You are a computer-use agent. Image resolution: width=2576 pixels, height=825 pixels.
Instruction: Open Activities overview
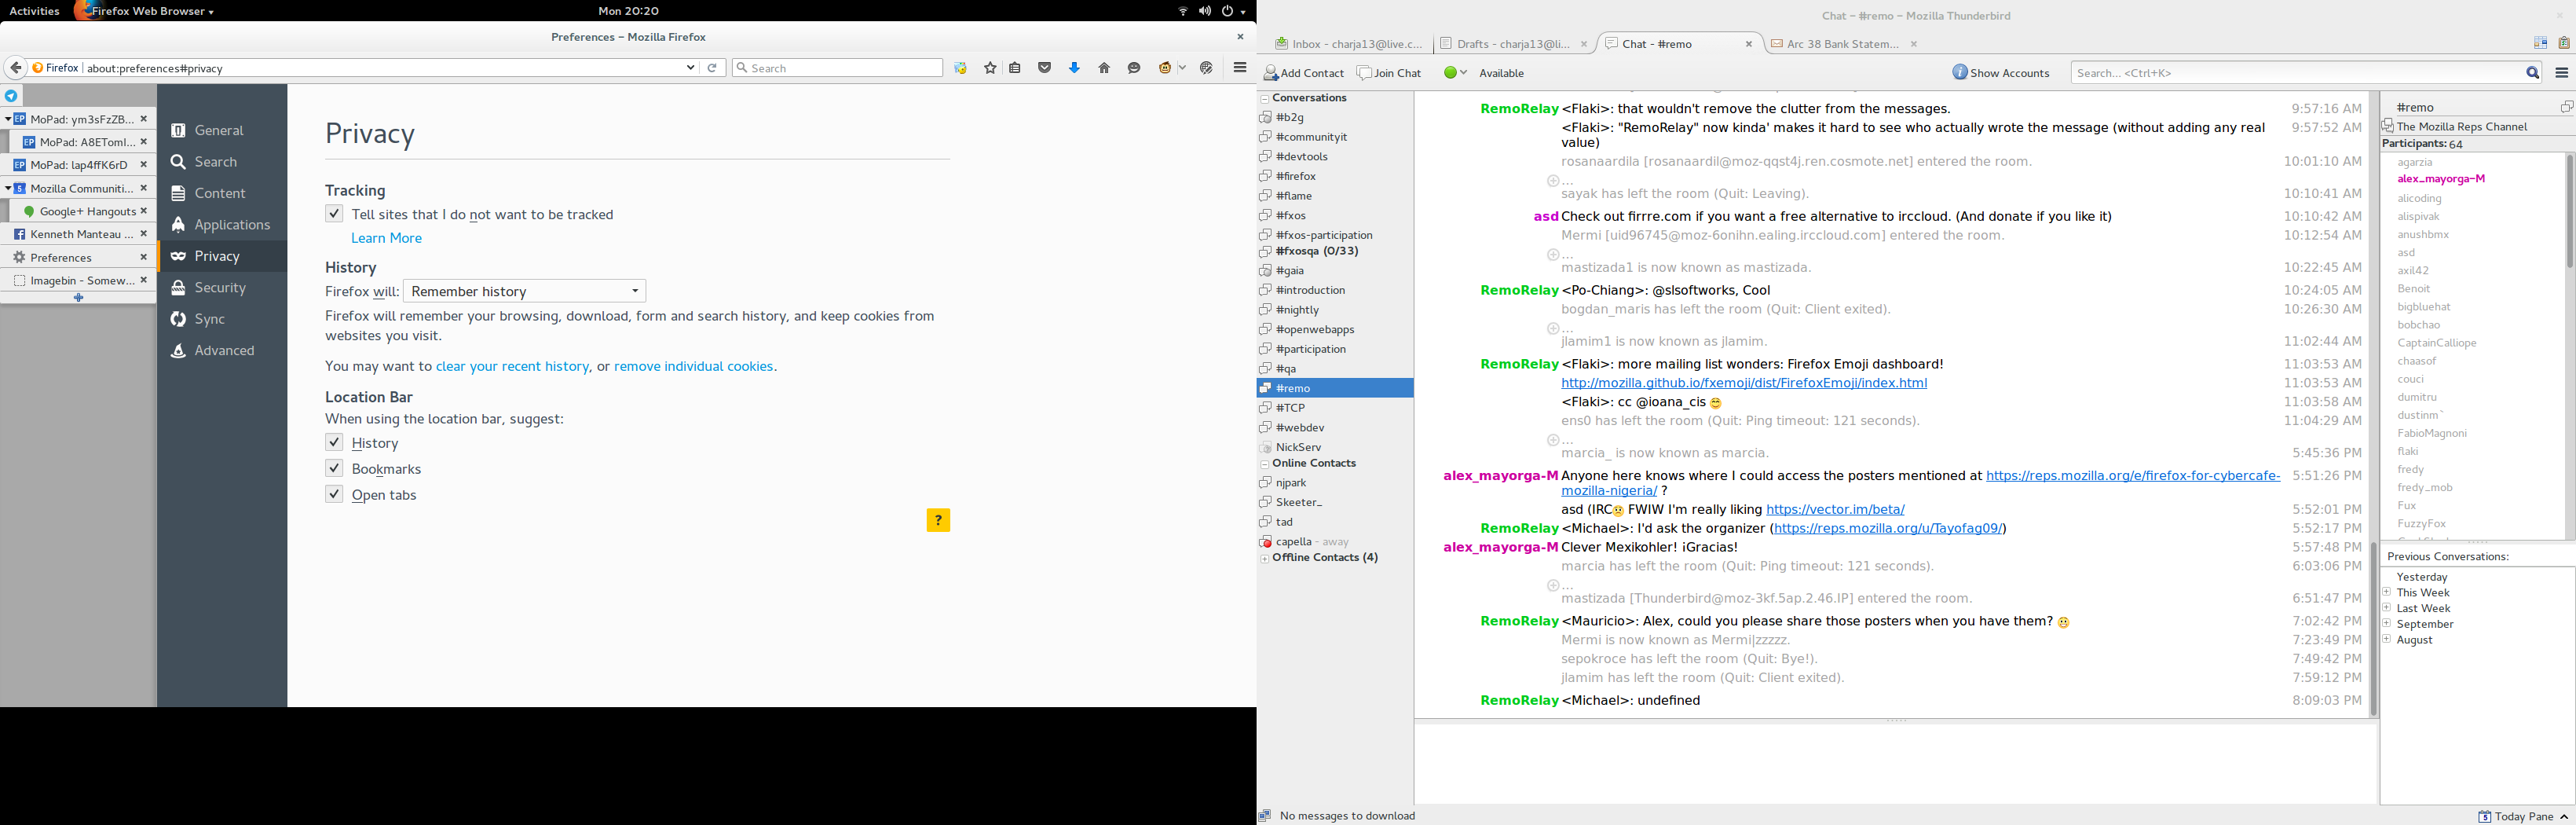pyautogui.click(x=34, y=11)
